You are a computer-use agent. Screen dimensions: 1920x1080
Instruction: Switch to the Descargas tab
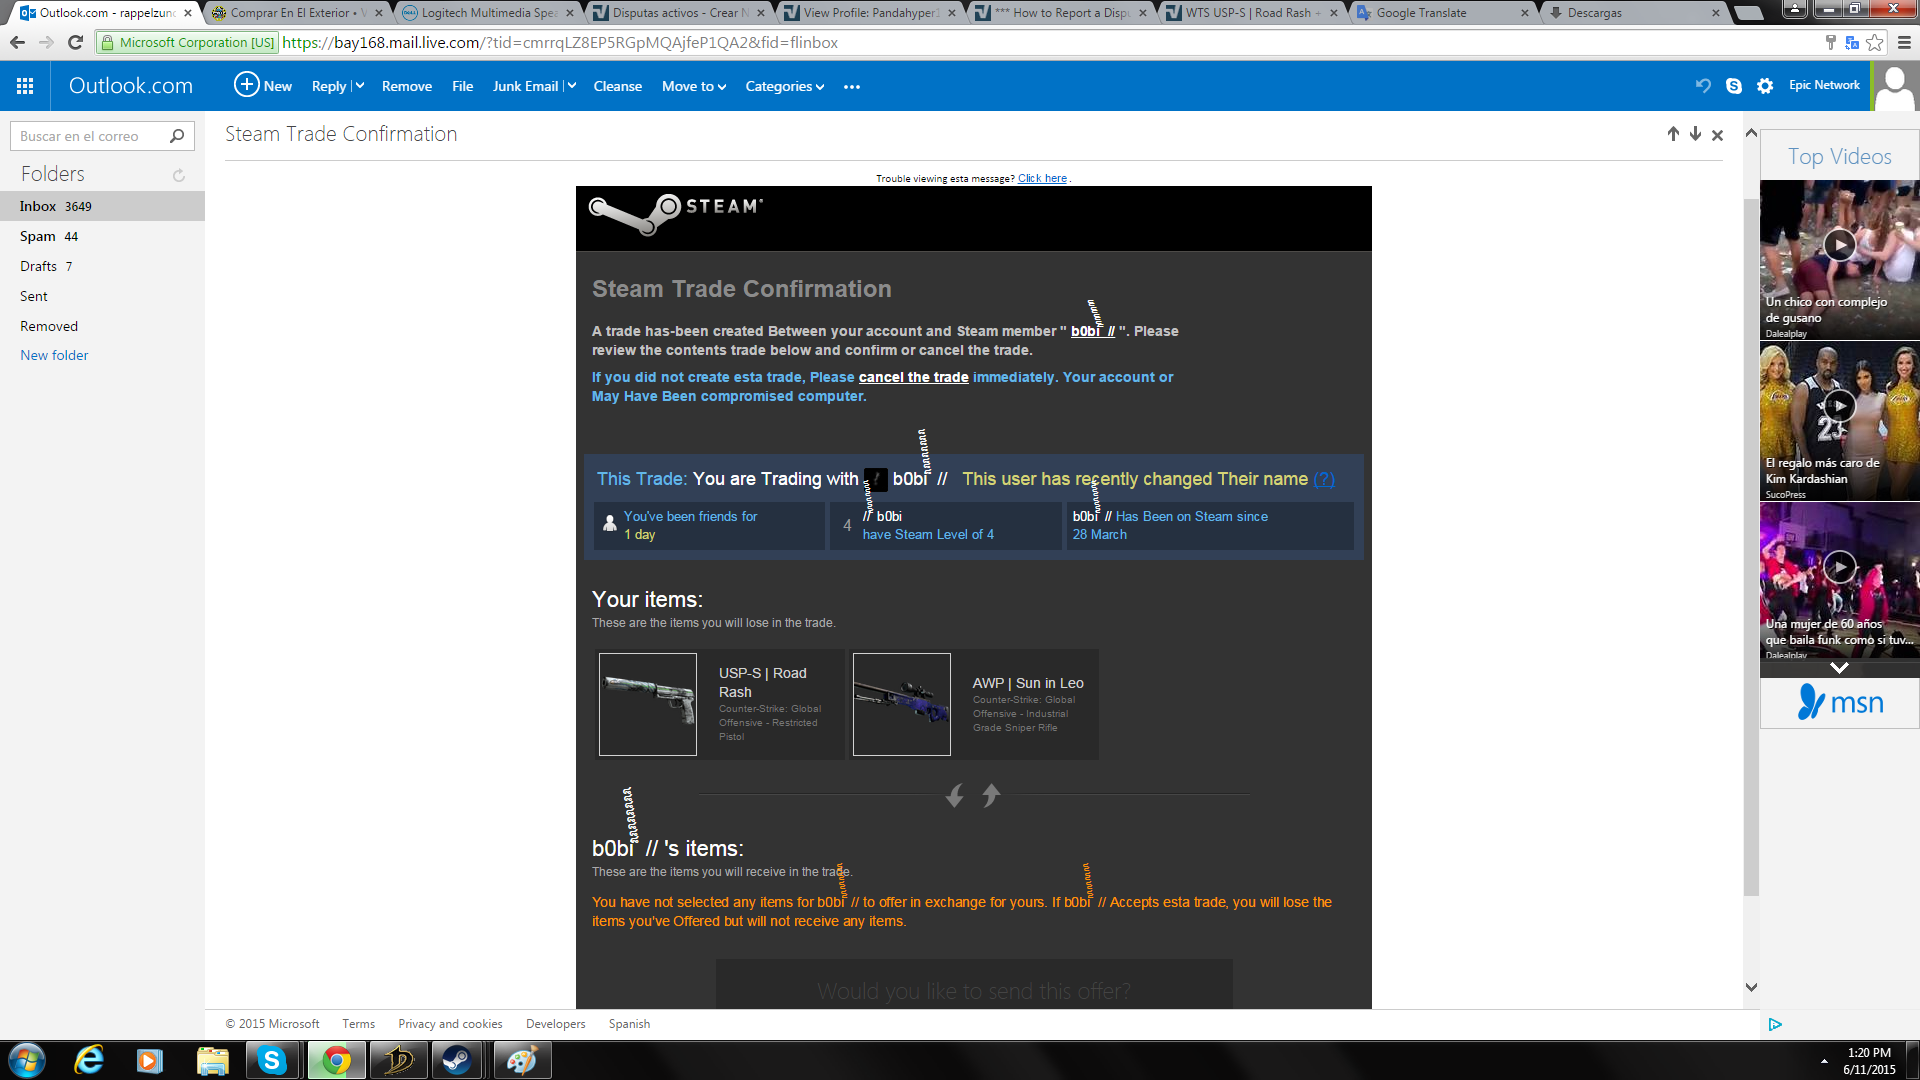[1635, 13]
